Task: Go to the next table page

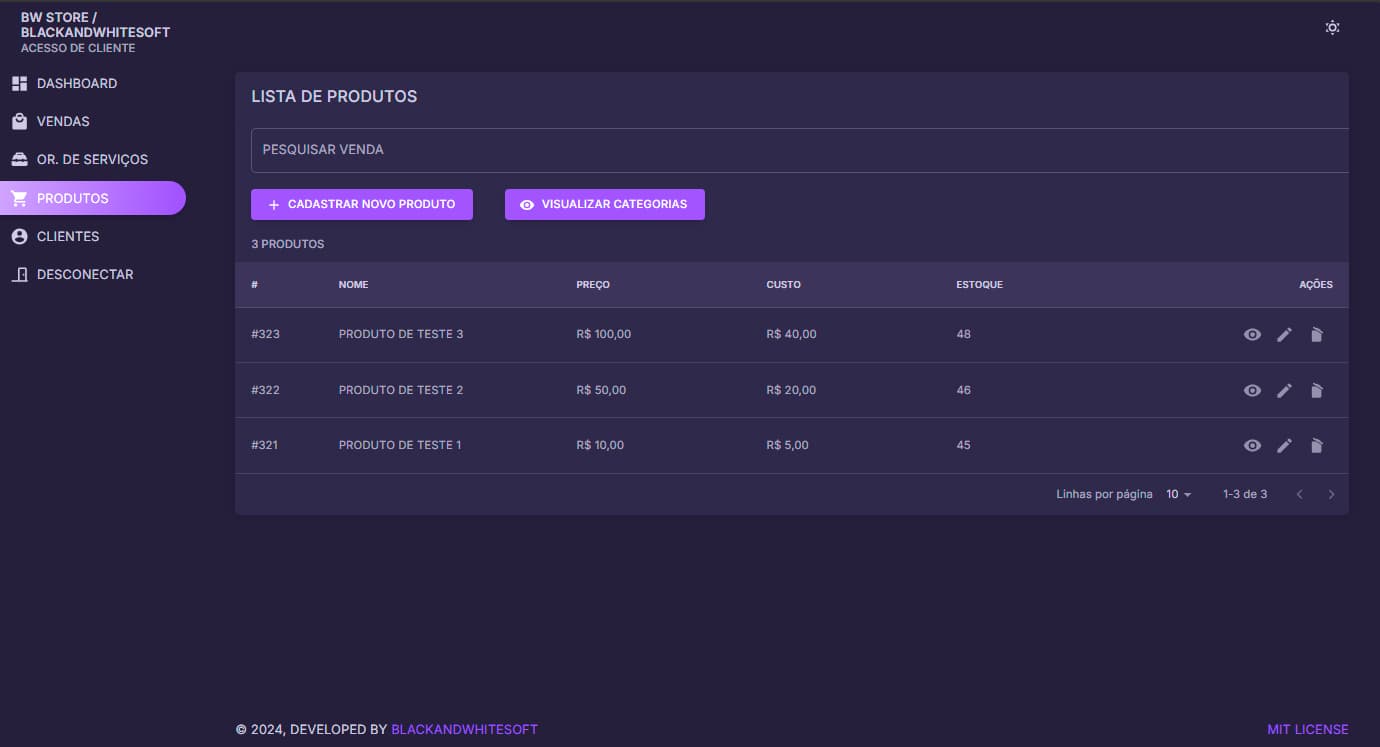Action: tap(1331, 494)
